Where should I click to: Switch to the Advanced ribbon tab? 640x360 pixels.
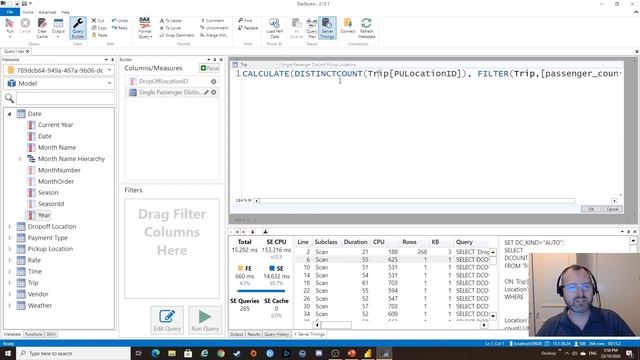tap(47, 12)
